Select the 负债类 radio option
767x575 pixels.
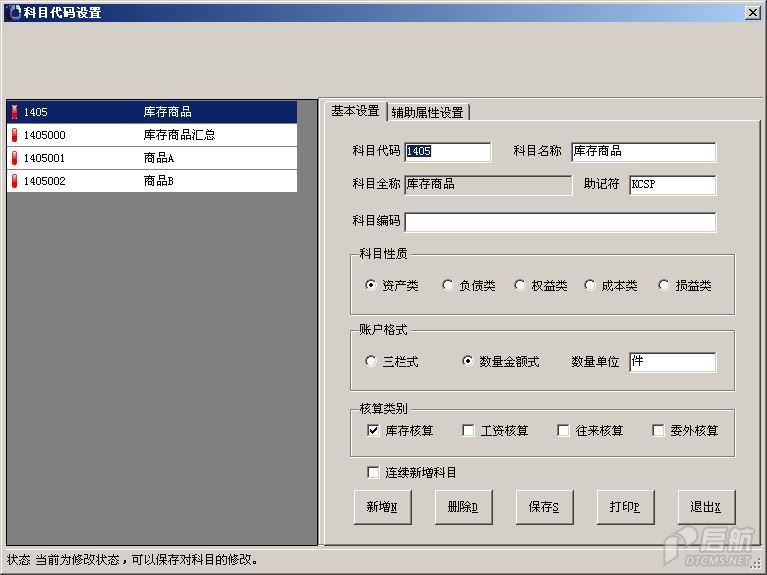(x=448, y=286)
